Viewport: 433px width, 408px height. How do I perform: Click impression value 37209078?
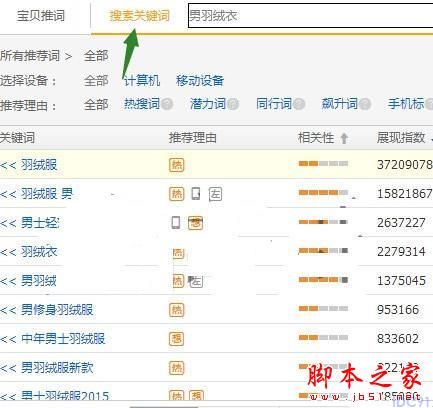tap(405, 165)
